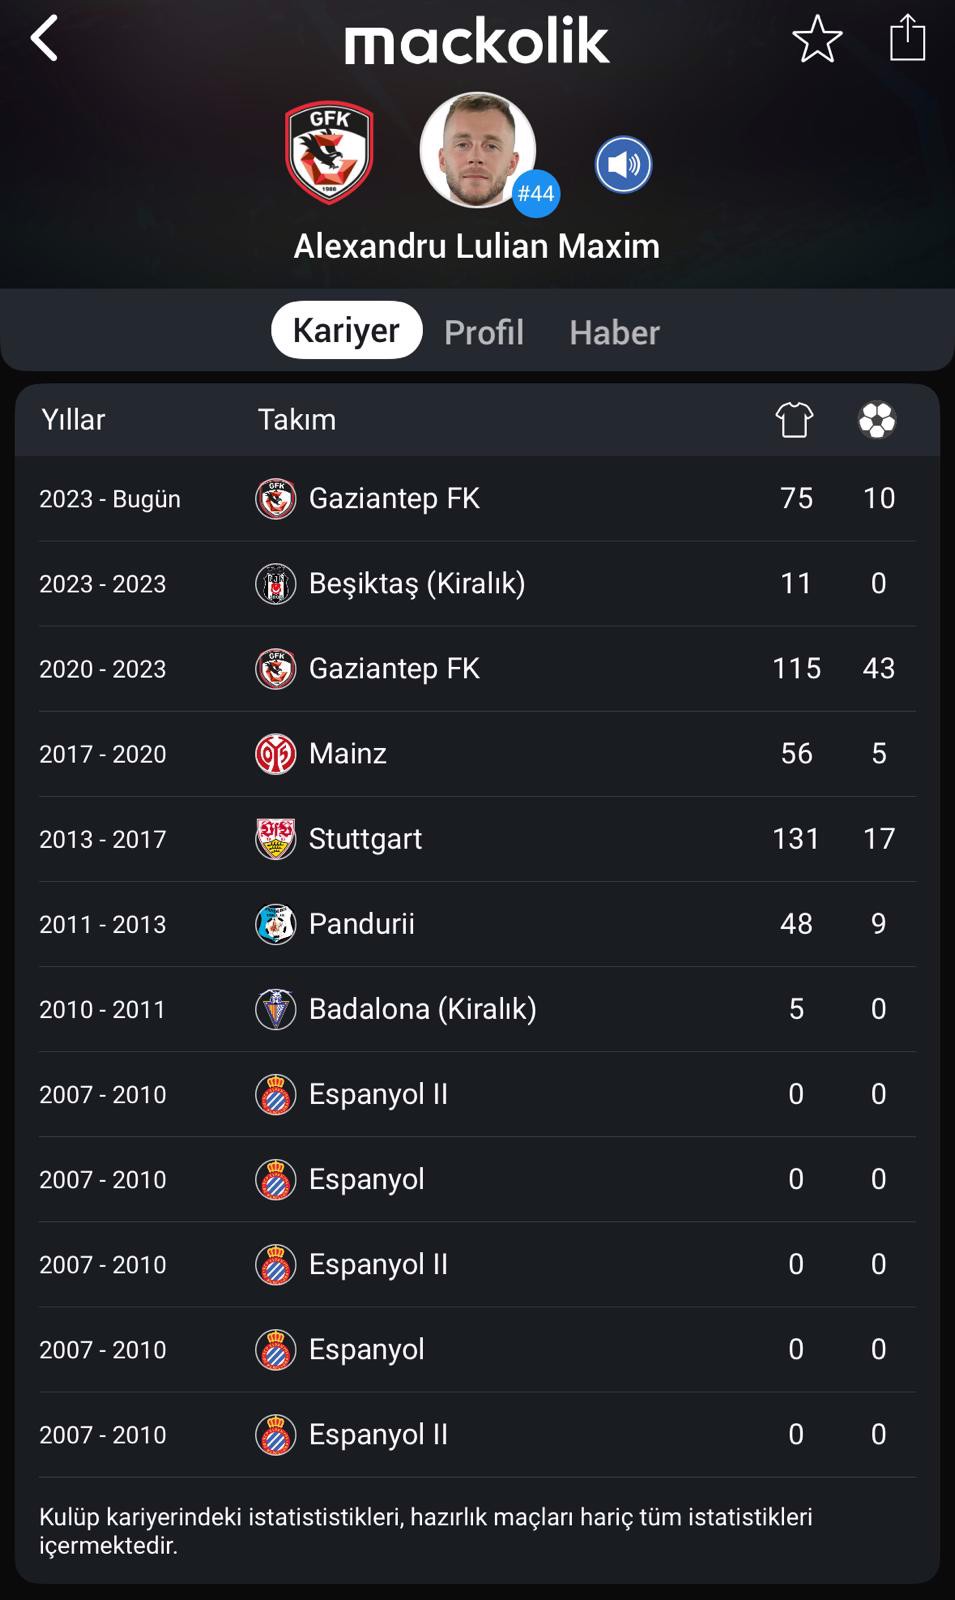This screenshot has height=1600, width=955.
Task: Tap the Stuttgart club logo
Action: (x=275, y=839)
